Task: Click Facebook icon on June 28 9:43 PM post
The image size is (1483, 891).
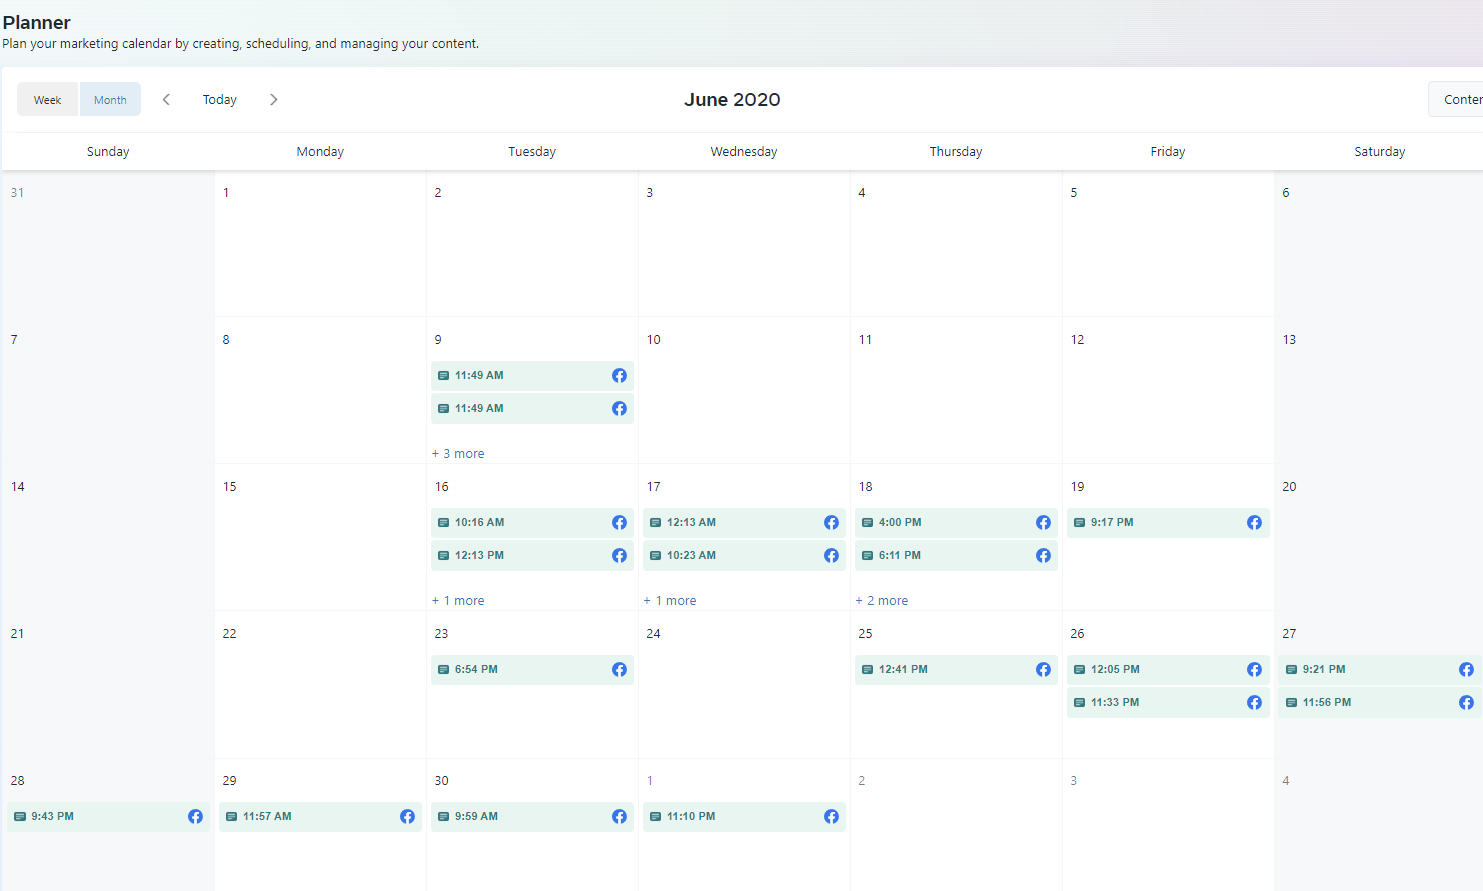Action: pos(195,817)
